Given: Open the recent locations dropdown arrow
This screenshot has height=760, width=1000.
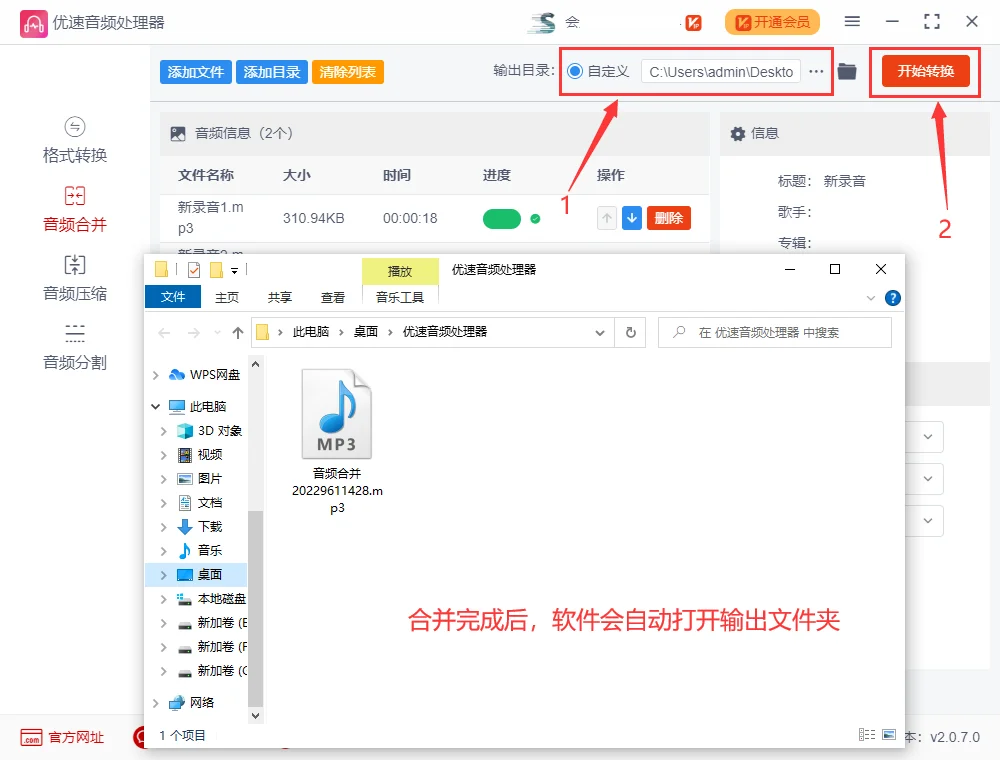Looking at the screenshot, I should coord(217,333).
